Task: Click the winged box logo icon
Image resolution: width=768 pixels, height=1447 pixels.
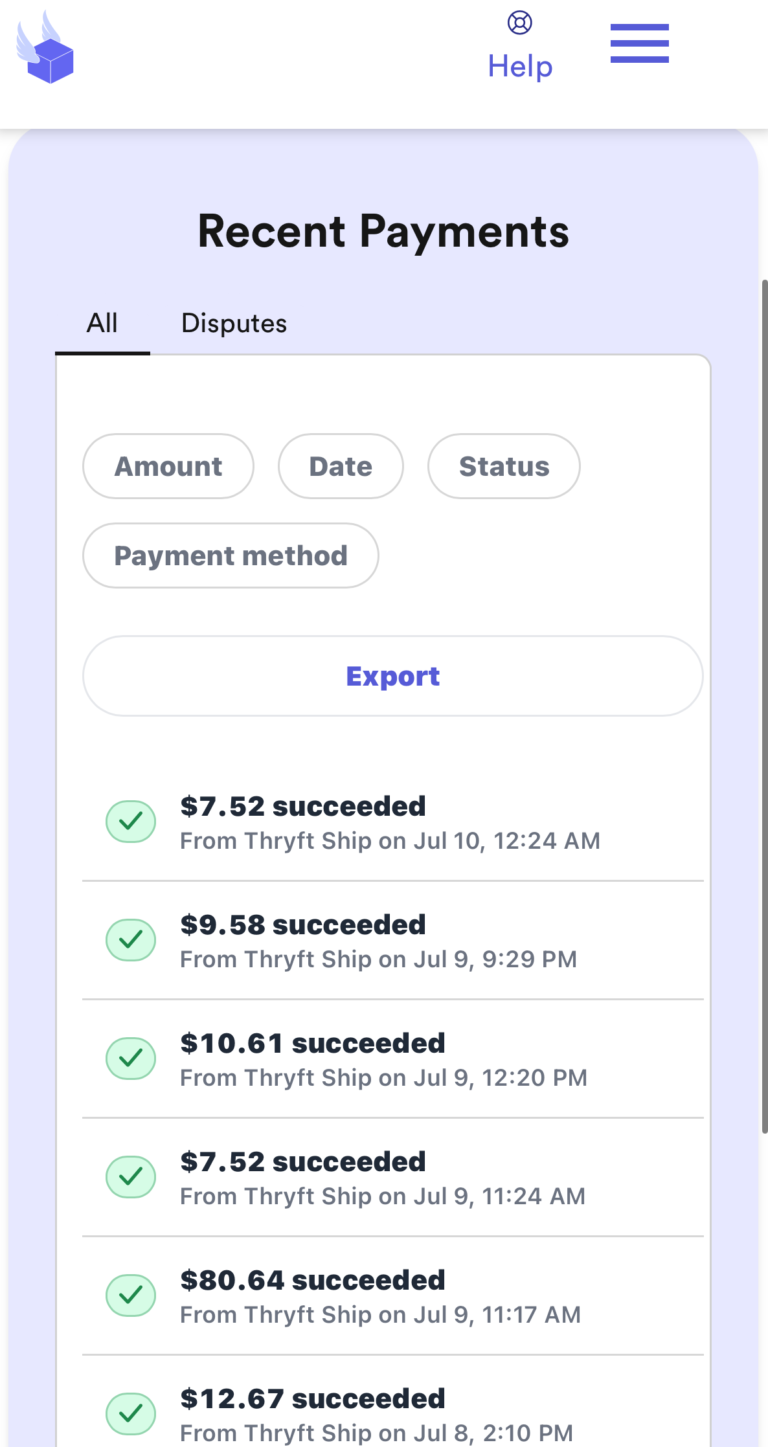Action: coord(45,48)
